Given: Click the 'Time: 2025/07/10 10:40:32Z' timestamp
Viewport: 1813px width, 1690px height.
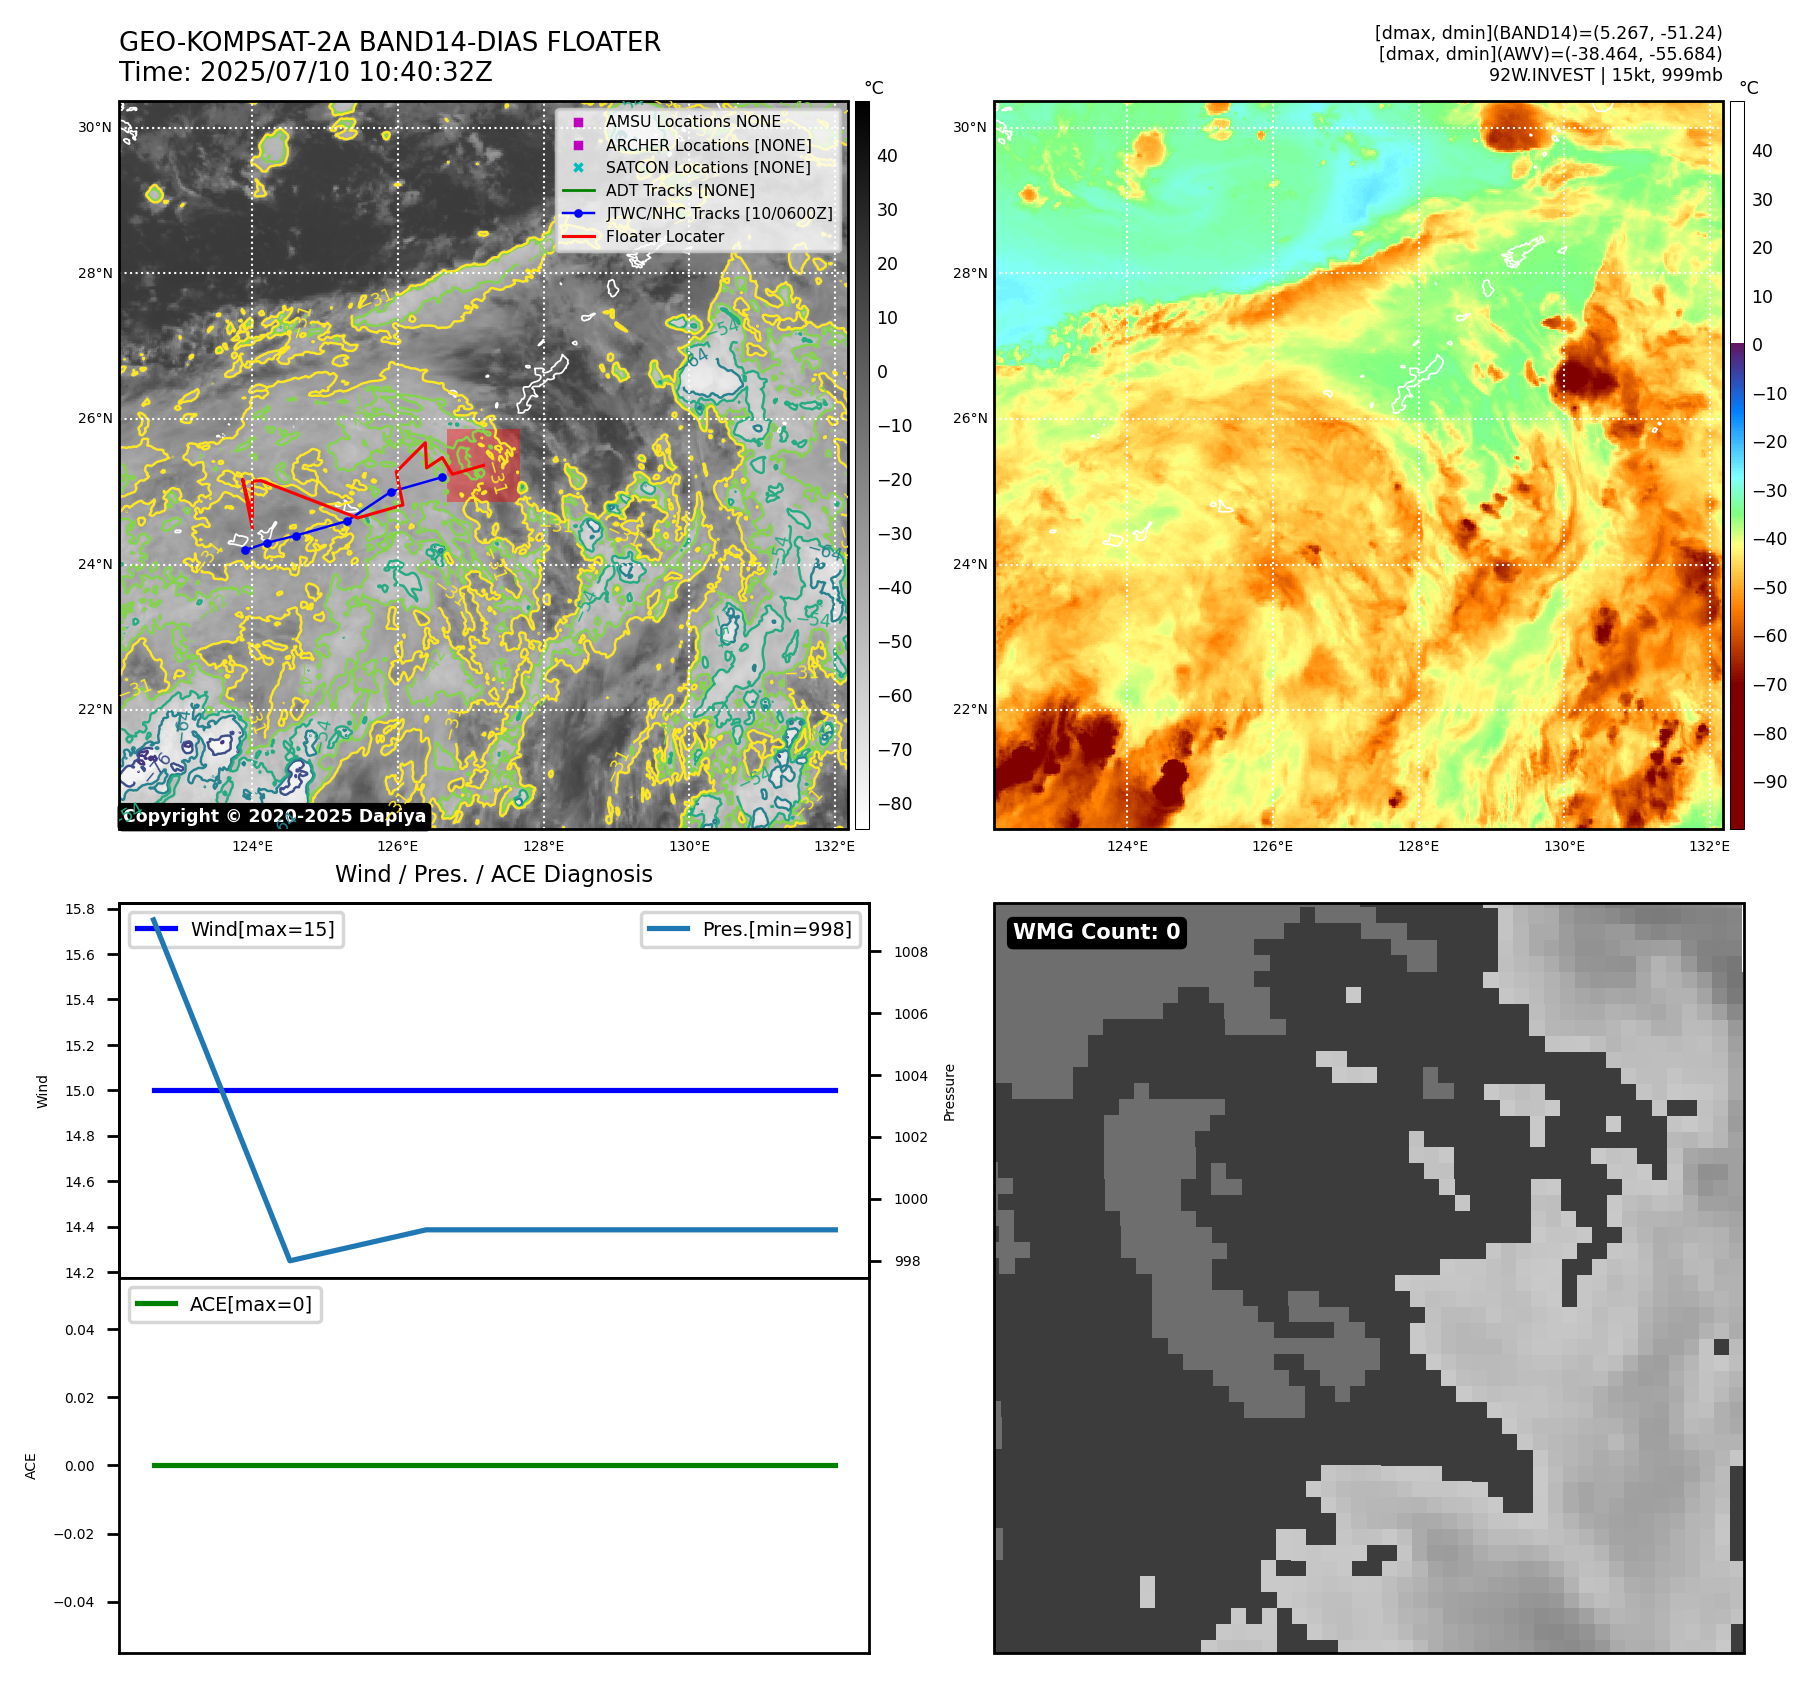Looking at the screenshot, I should [x=306, y=72].
